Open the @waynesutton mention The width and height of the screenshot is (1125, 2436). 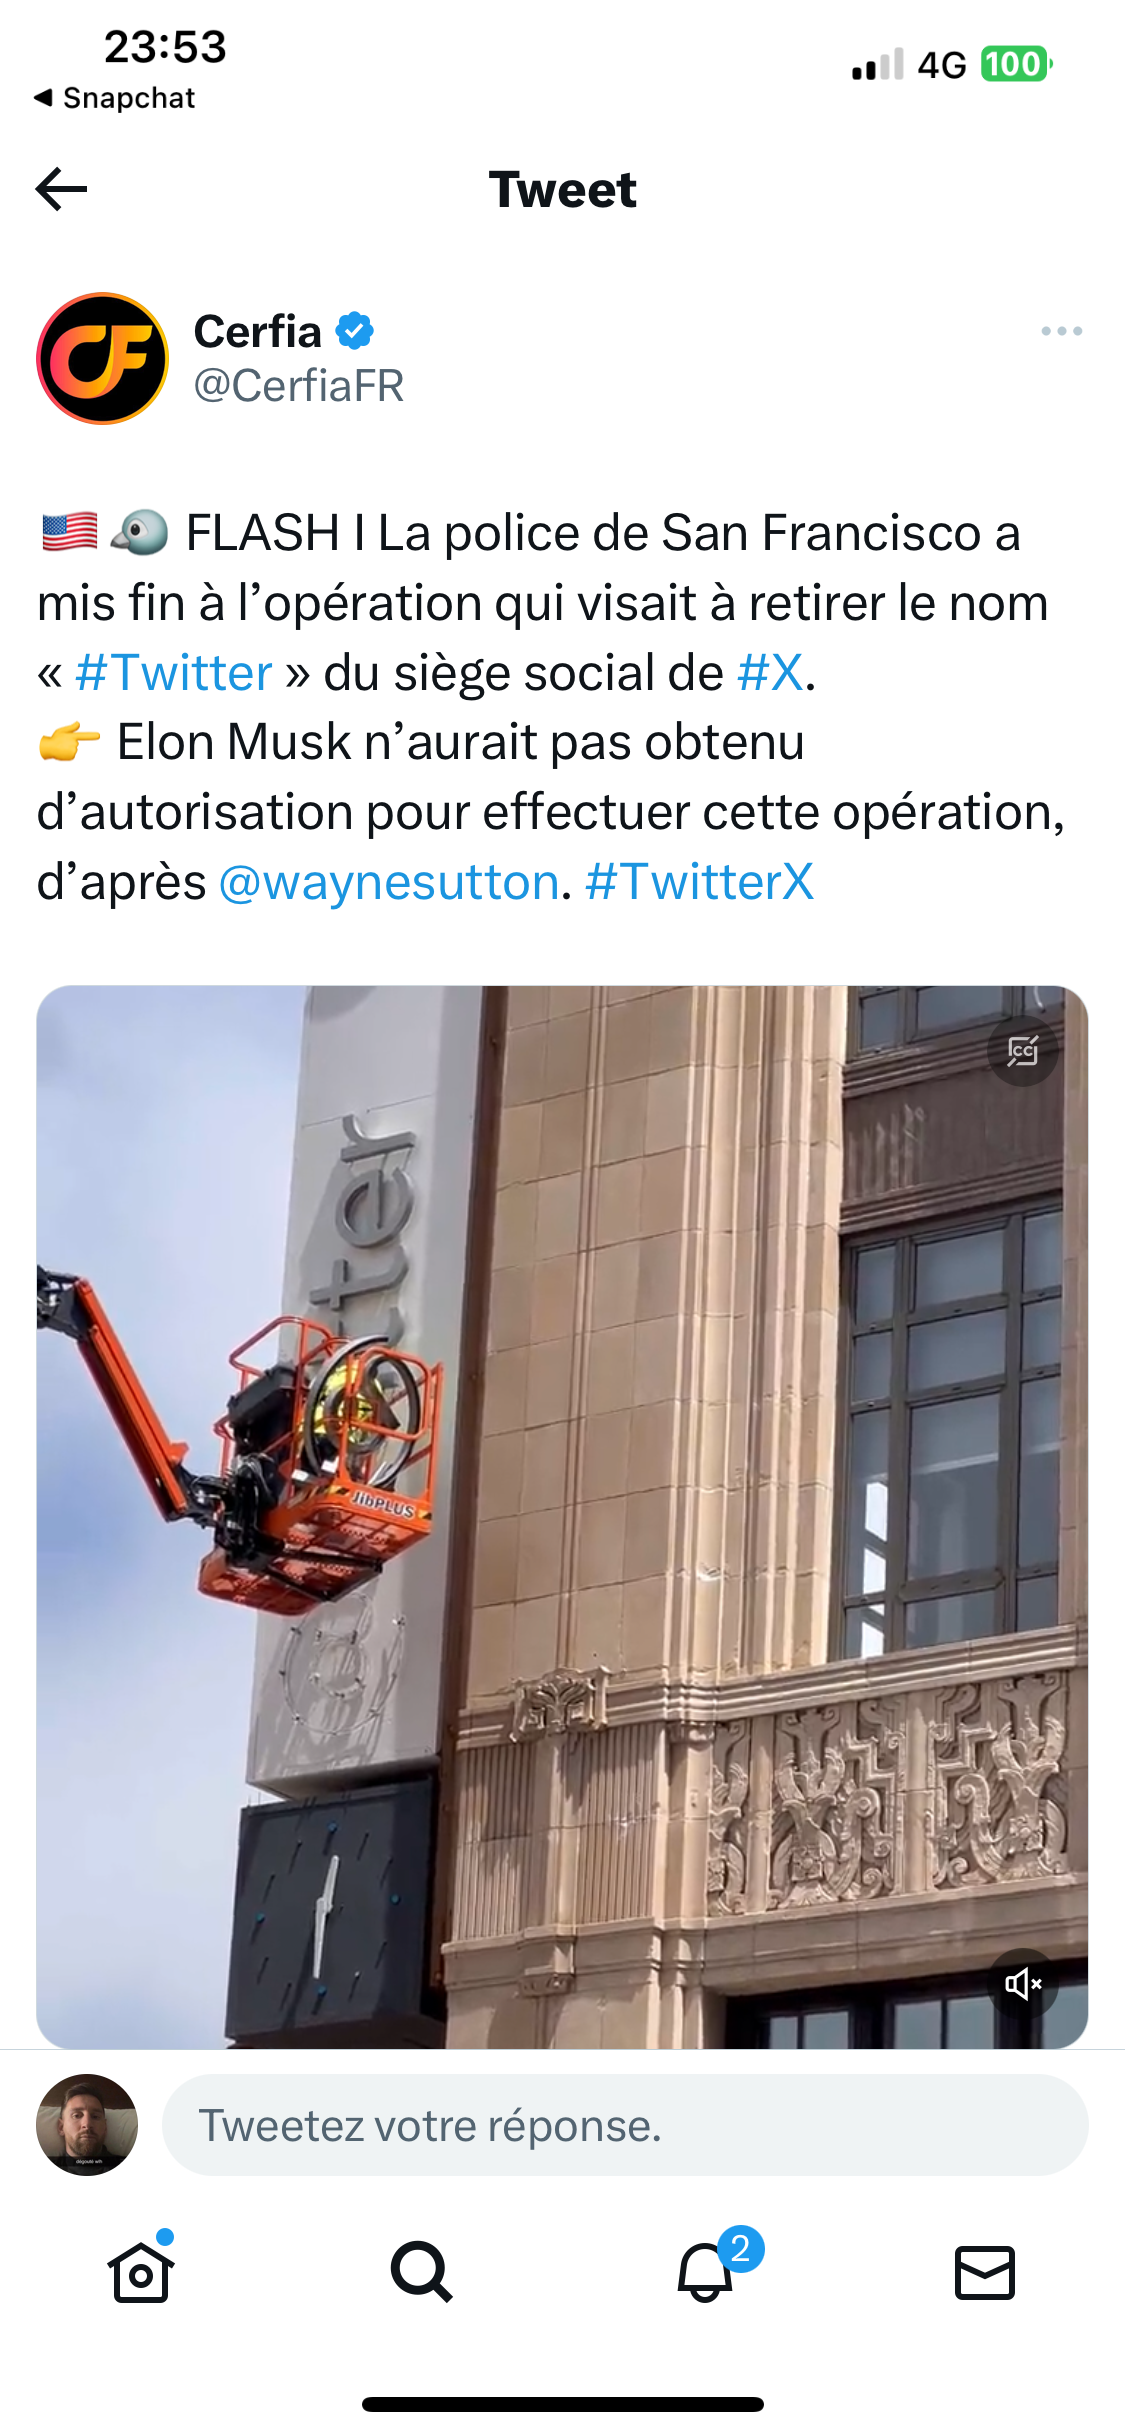[x=388, y=883]
